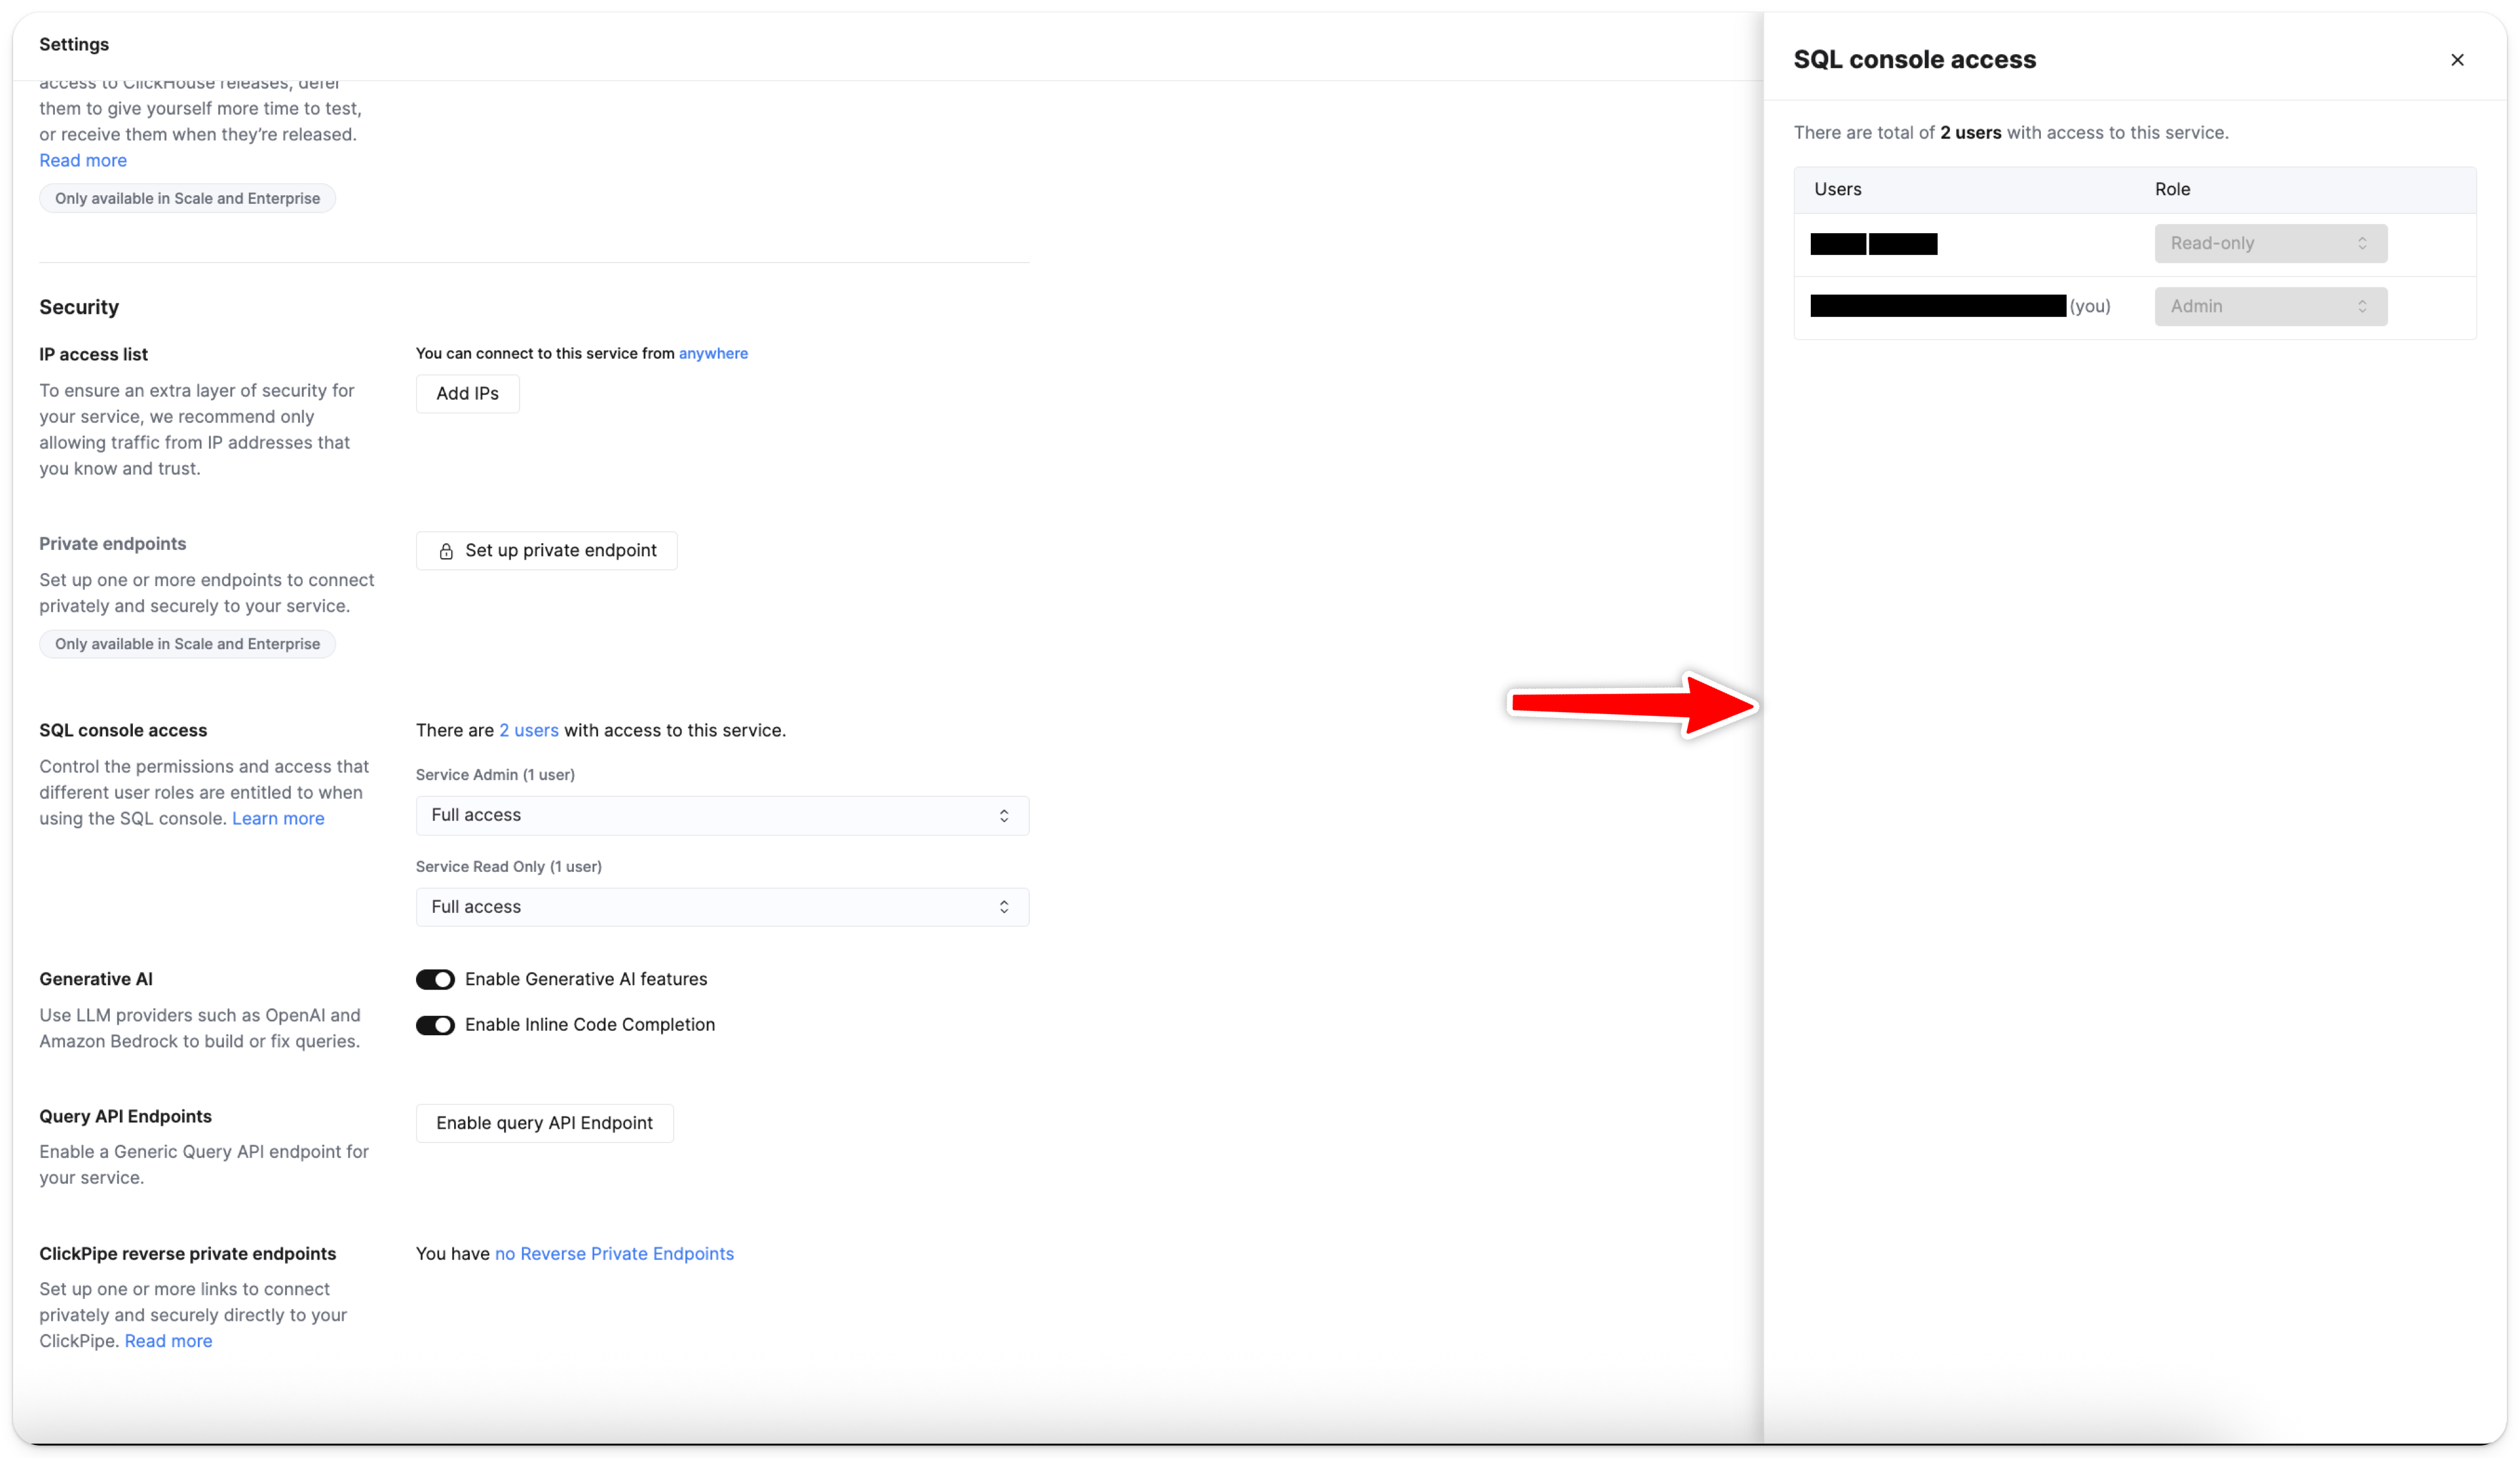Open Service Admin Full access dropdown
This screenshot has height=1458, width=2520.
coord(721,816)
